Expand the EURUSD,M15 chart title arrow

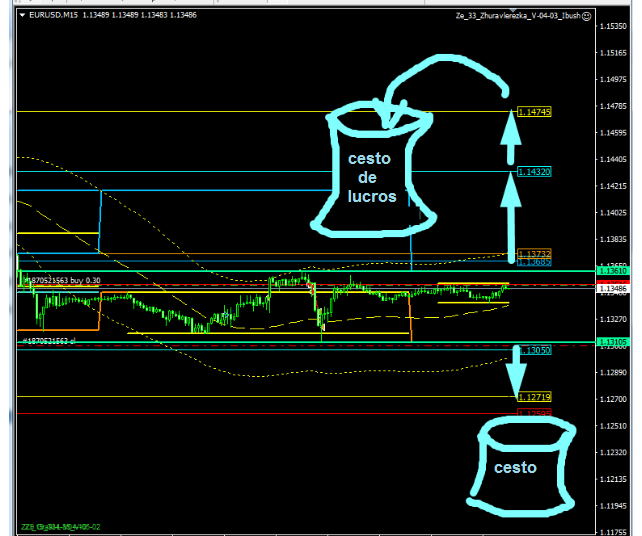[21, 17]
